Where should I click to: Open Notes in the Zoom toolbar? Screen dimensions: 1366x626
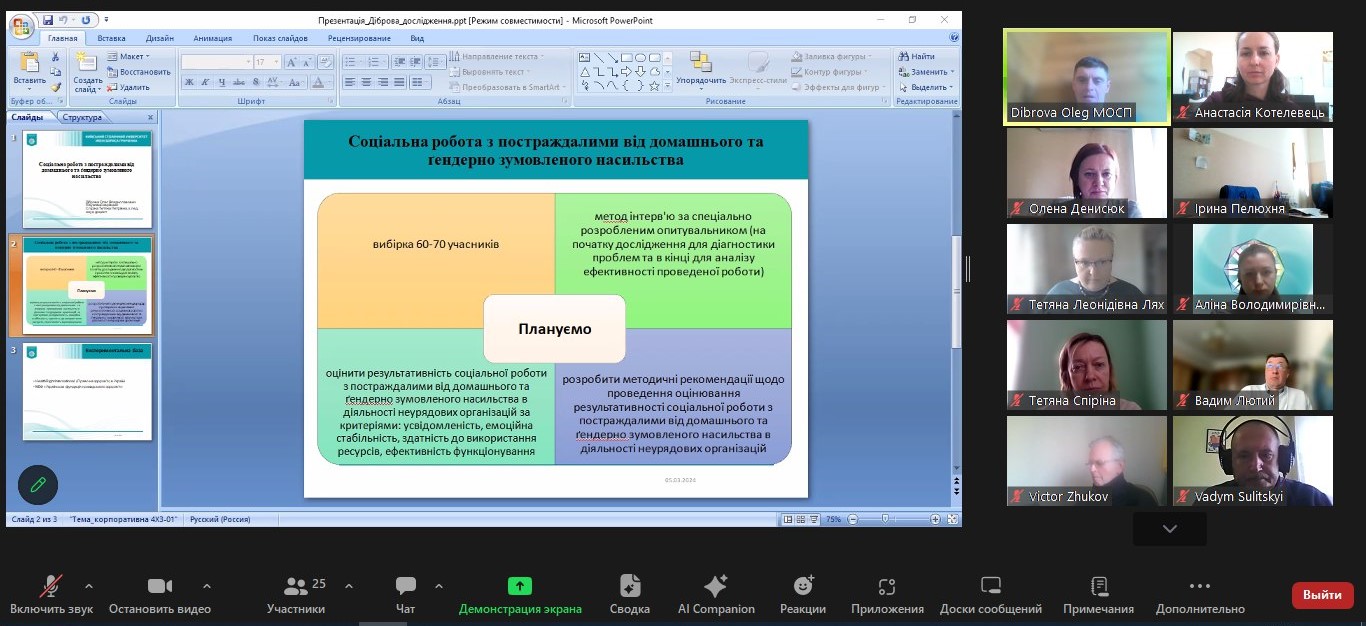coord(1098,587)
